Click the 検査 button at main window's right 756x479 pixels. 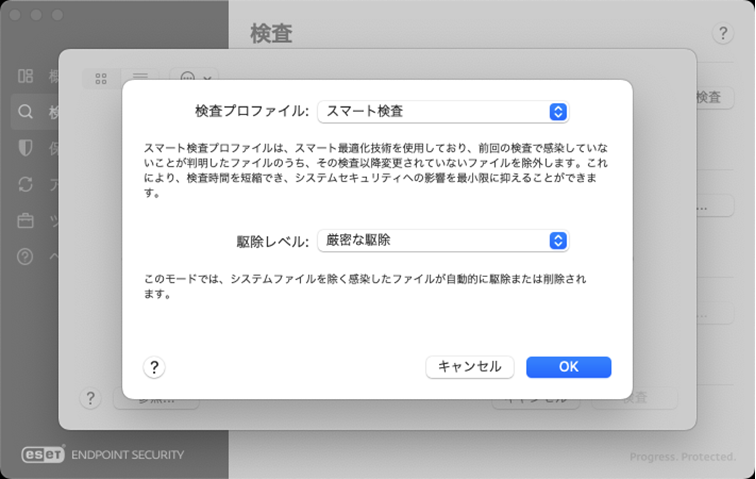[715, 97]
